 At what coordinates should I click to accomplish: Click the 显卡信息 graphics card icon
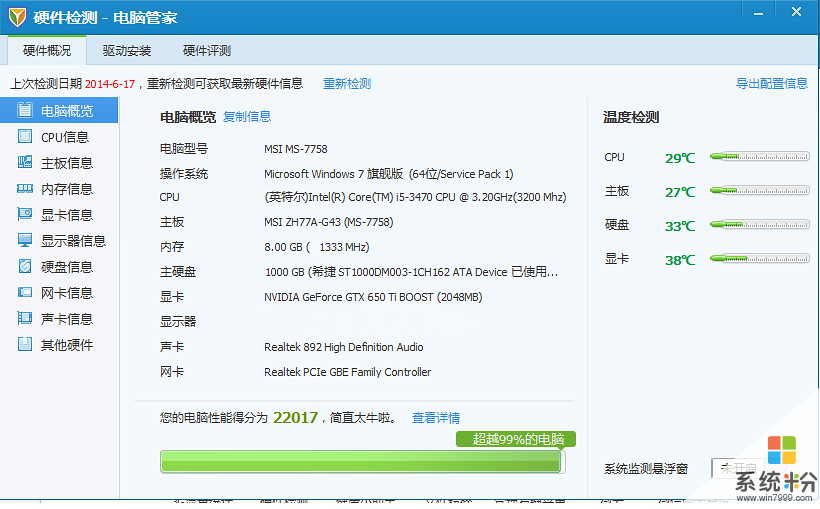point(24,214)
